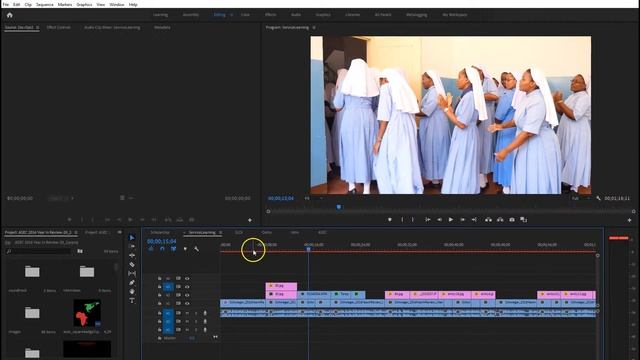The width and height of the screenshot is (640, 360).
Task: Switch to Effect Controls tab
Action: (x=58, y=27)
